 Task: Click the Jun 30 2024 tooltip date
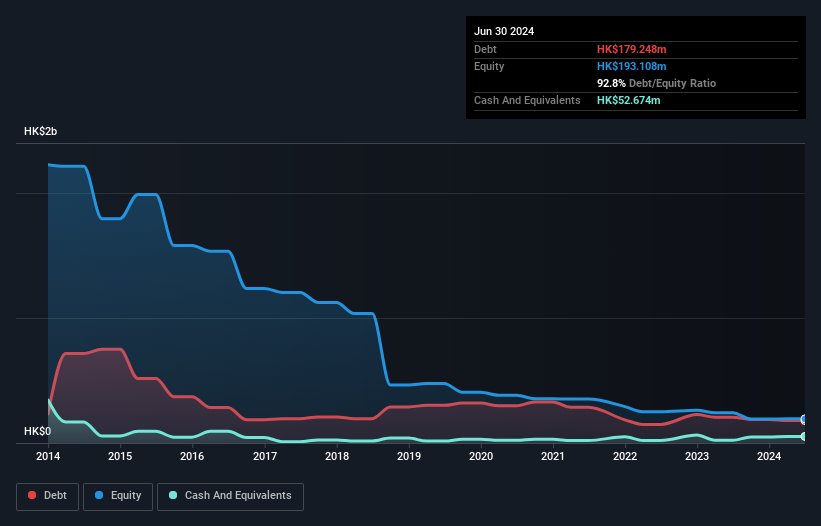[x=504, y=31]
